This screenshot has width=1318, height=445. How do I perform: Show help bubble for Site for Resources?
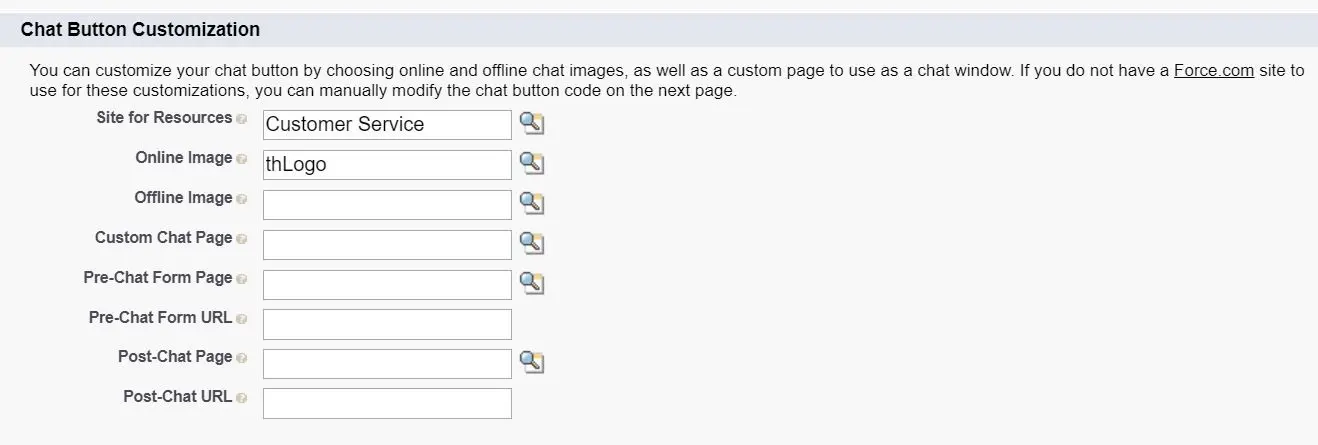[x=241, y=119]
